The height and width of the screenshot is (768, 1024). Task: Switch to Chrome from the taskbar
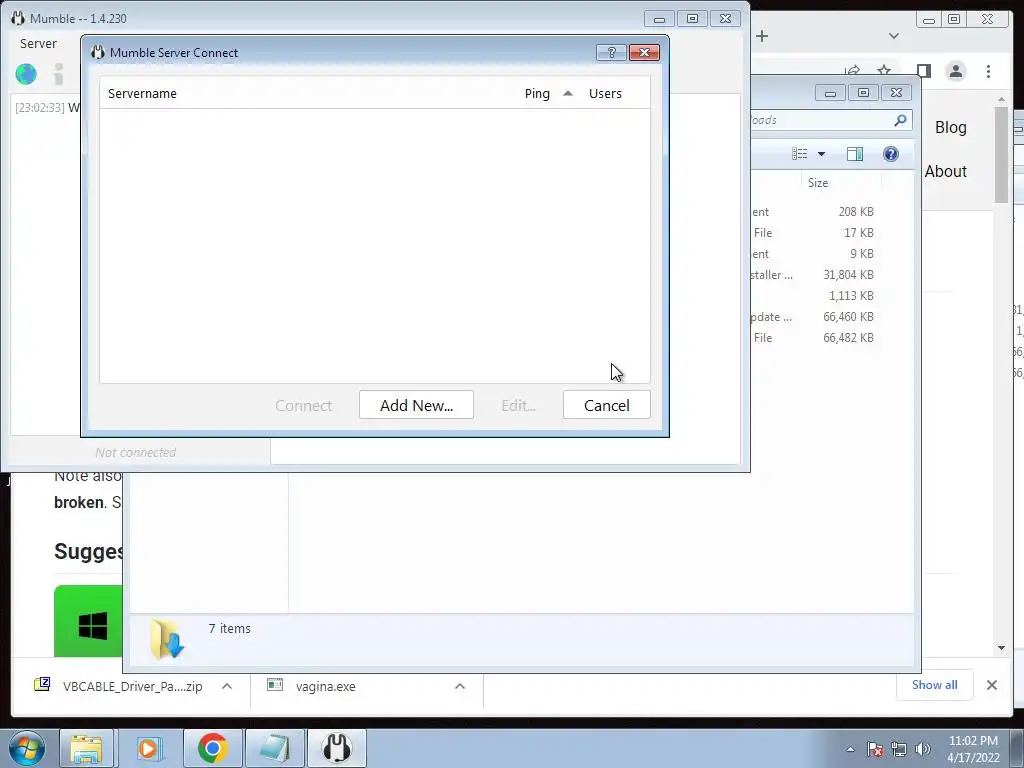tap(212, 748)
